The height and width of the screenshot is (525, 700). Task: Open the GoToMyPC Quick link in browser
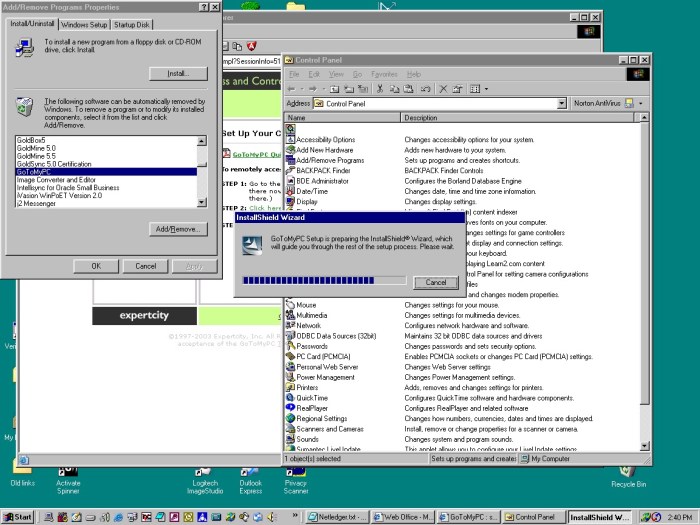click(257, 154)
